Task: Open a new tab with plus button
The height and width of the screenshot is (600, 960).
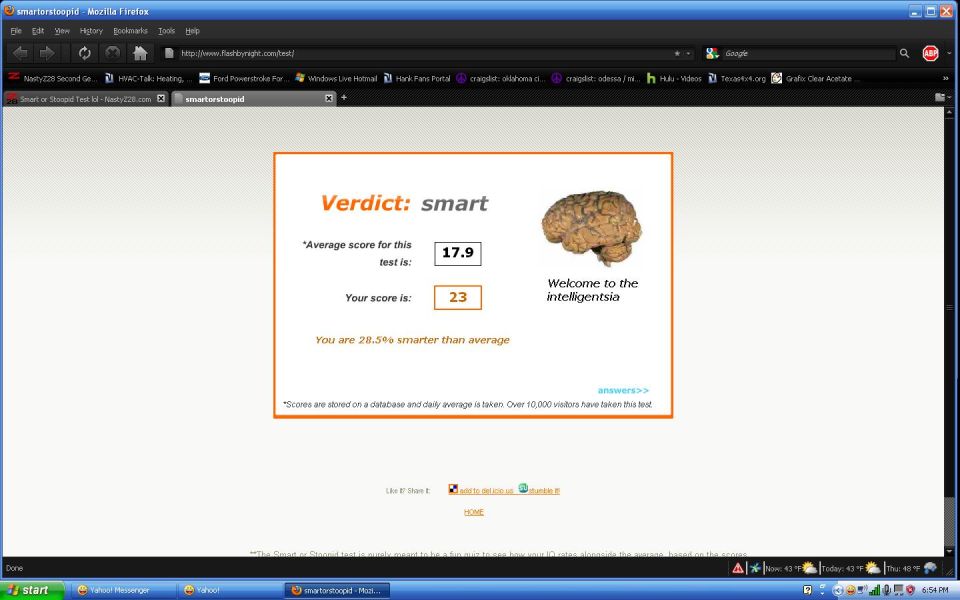Action: 343,97
